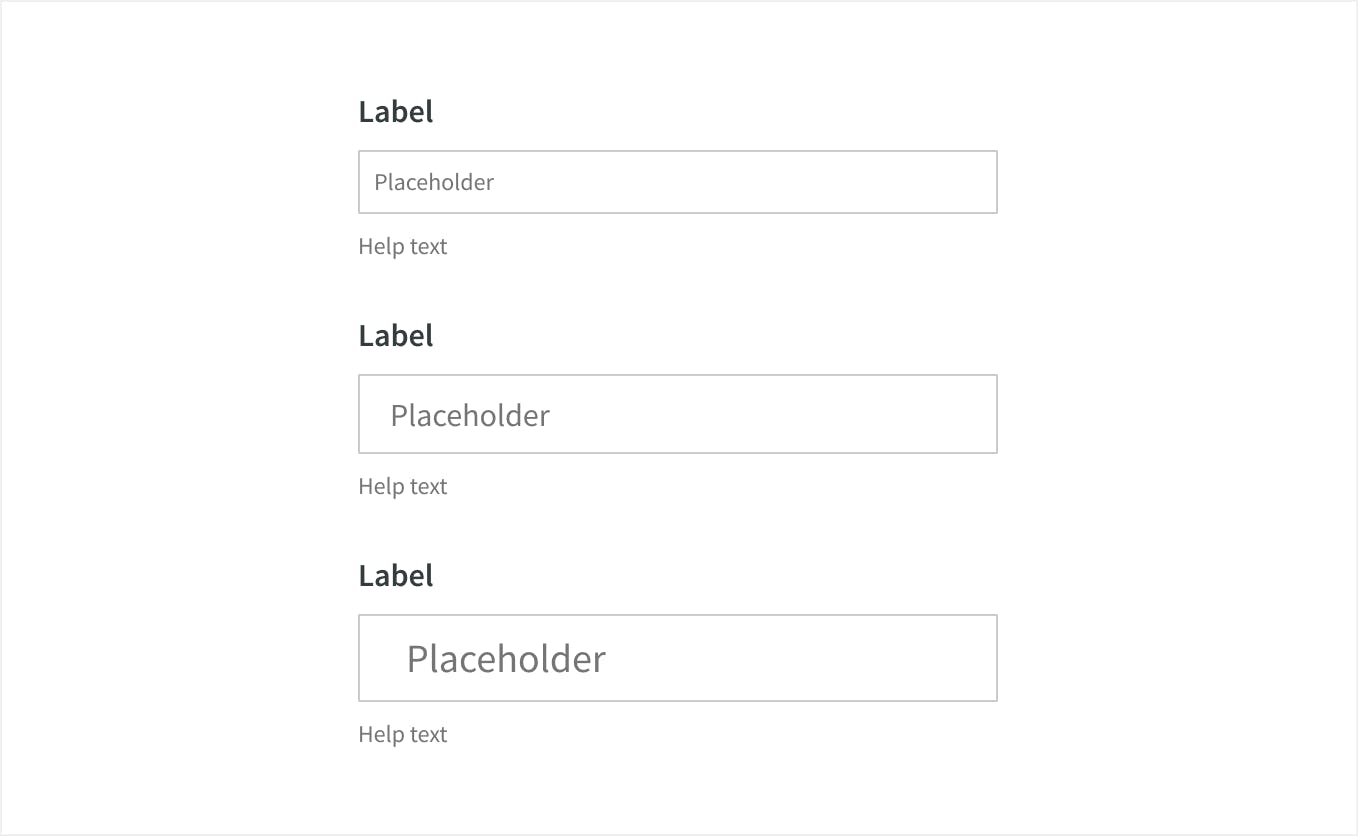The image size is (1358, 836).
Task: Click the Label above the largest input
Action: point(396,576)
